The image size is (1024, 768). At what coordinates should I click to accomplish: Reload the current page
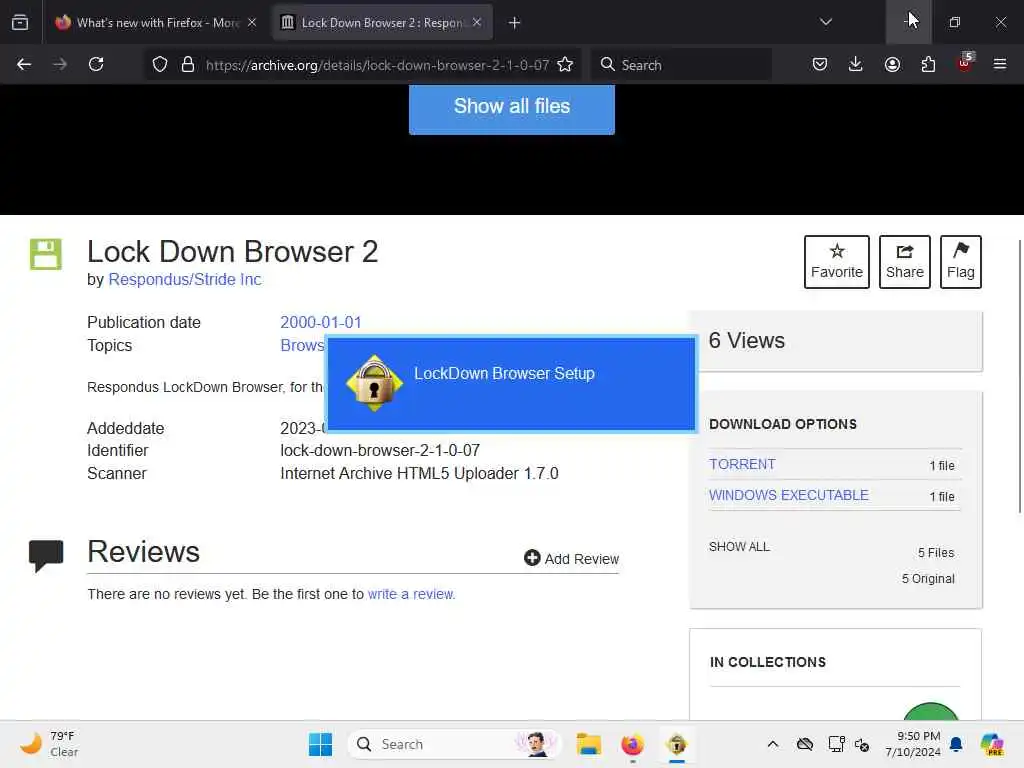click(96, 64)
